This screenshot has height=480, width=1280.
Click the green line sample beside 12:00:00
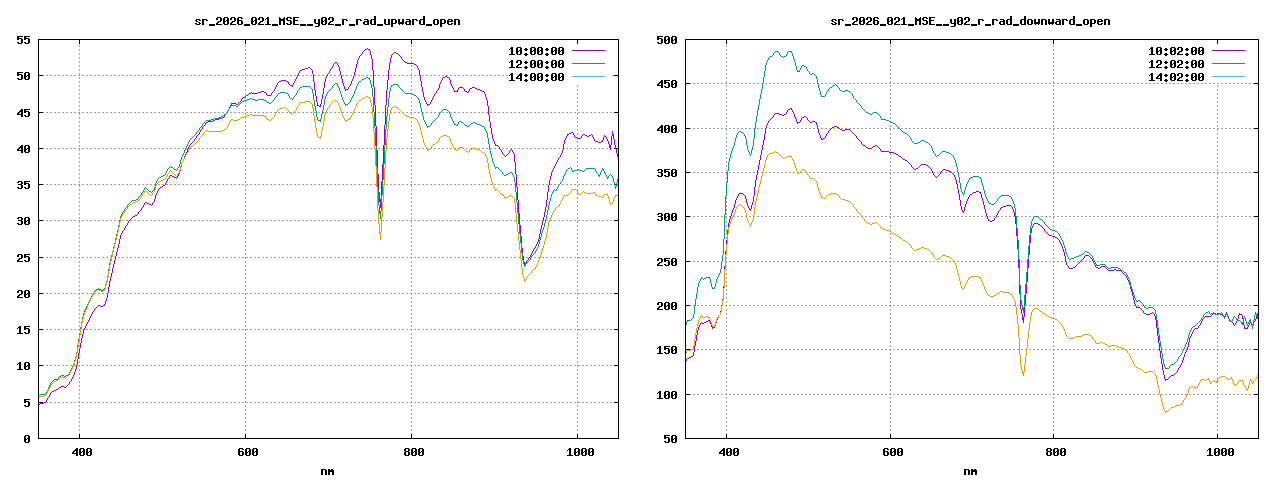pyautogui.click(x=587, y=63)
